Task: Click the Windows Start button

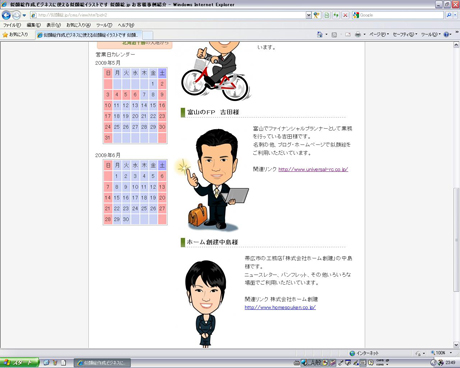Action: click(x=19, y=363)
